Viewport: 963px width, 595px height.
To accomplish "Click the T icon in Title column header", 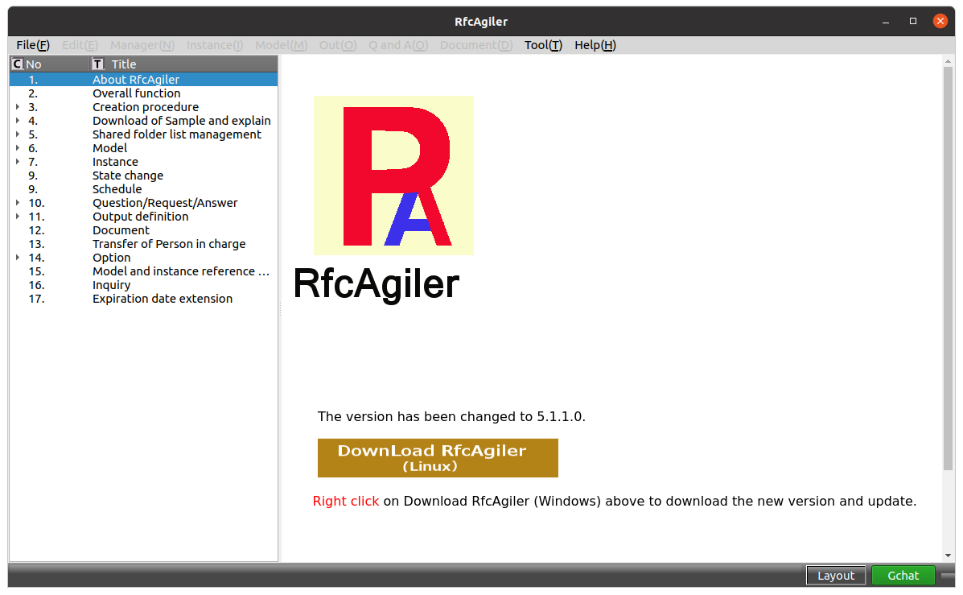I will (x=97, y=64).
